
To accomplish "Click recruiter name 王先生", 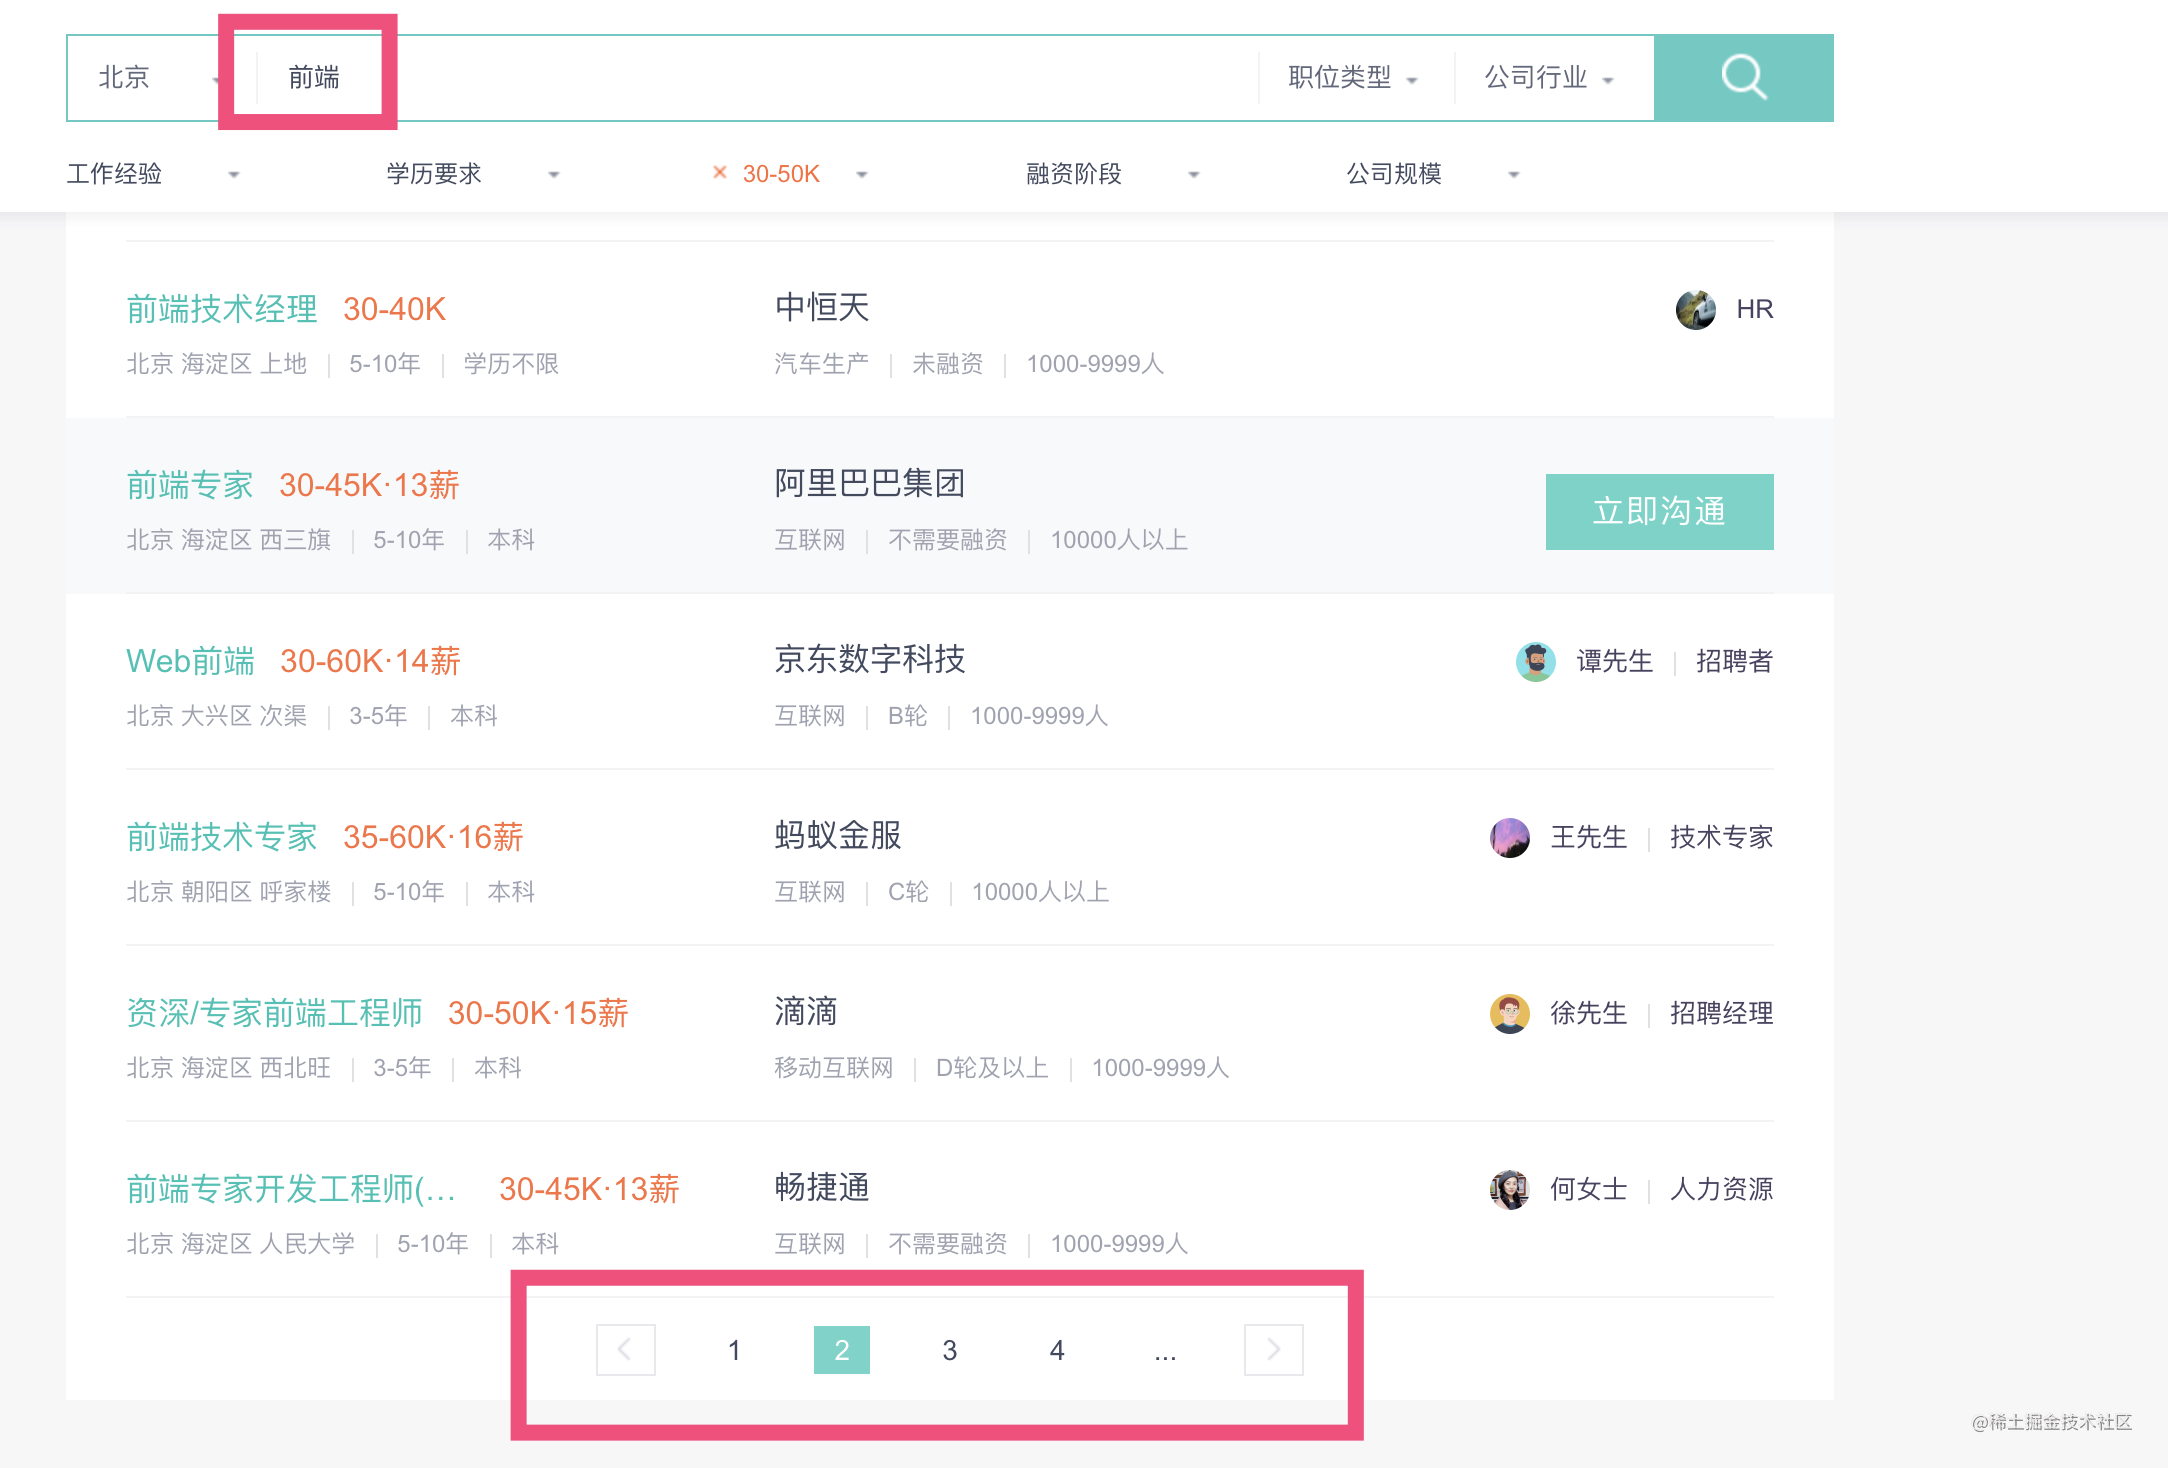I will pyautogui.click(x=1589, y=838).
